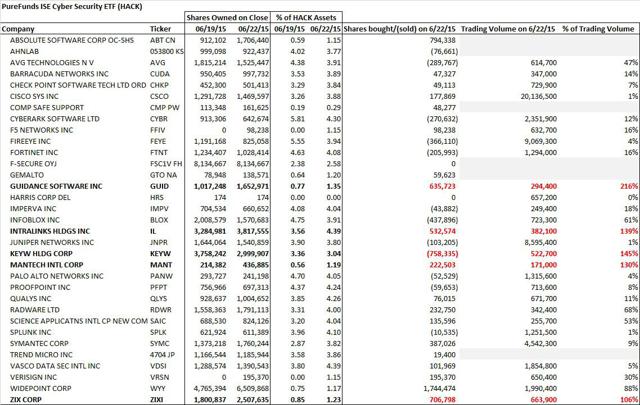The width and height of the screenshot is (640, 405).
Task: Select the 'PROOFPOINT INC' cell
Action: (x=40, y=287)
